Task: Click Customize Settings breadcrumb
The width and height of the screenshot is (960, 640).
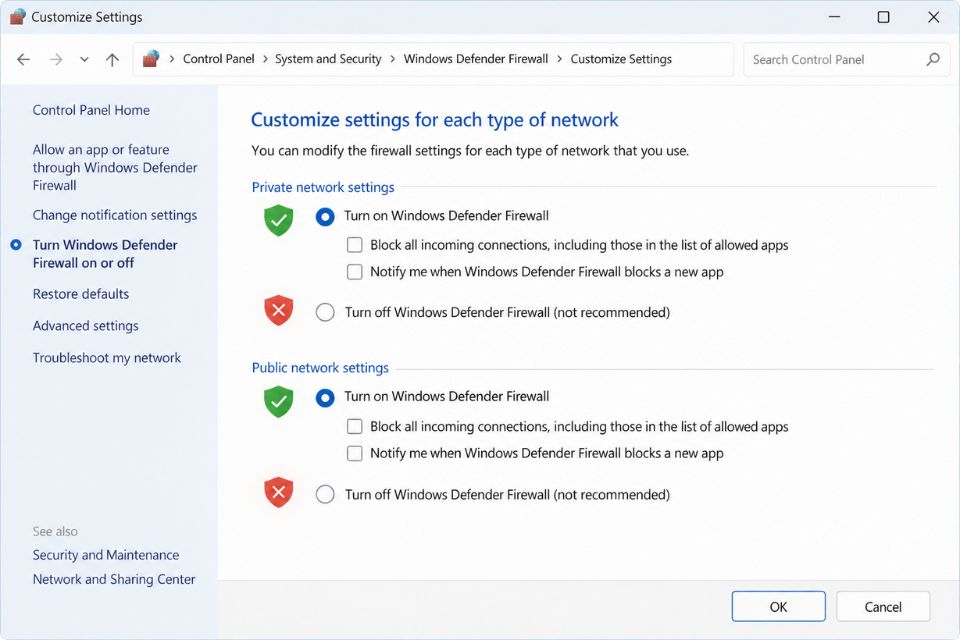Action: 621,59
